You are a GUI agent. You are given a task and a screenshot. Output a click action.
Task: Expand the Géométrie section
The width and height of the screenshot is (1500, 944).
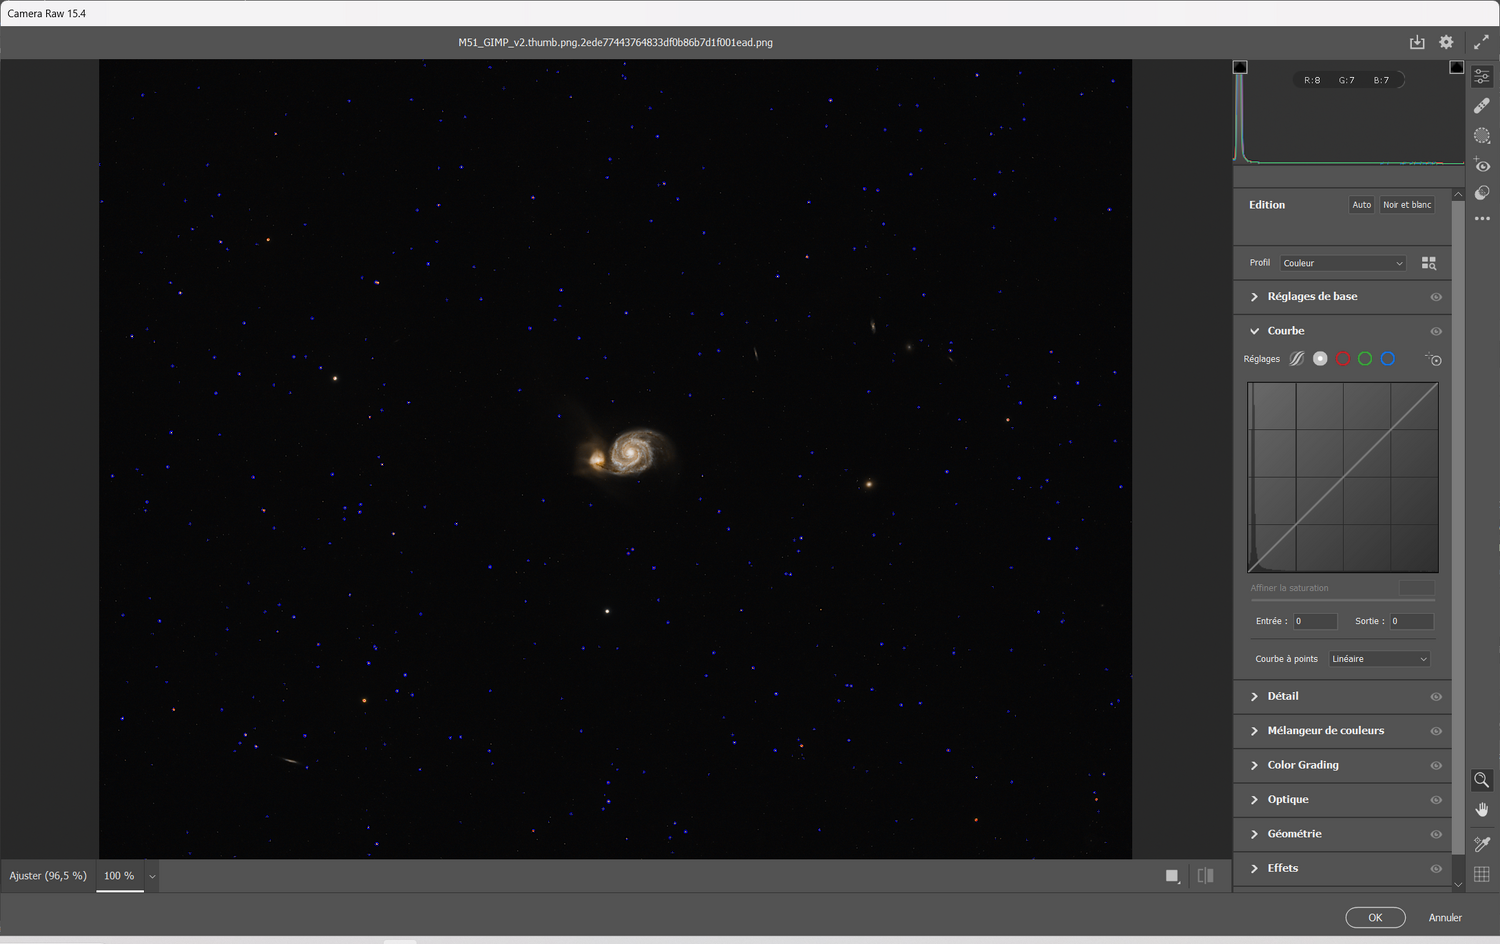(1254, 834)
